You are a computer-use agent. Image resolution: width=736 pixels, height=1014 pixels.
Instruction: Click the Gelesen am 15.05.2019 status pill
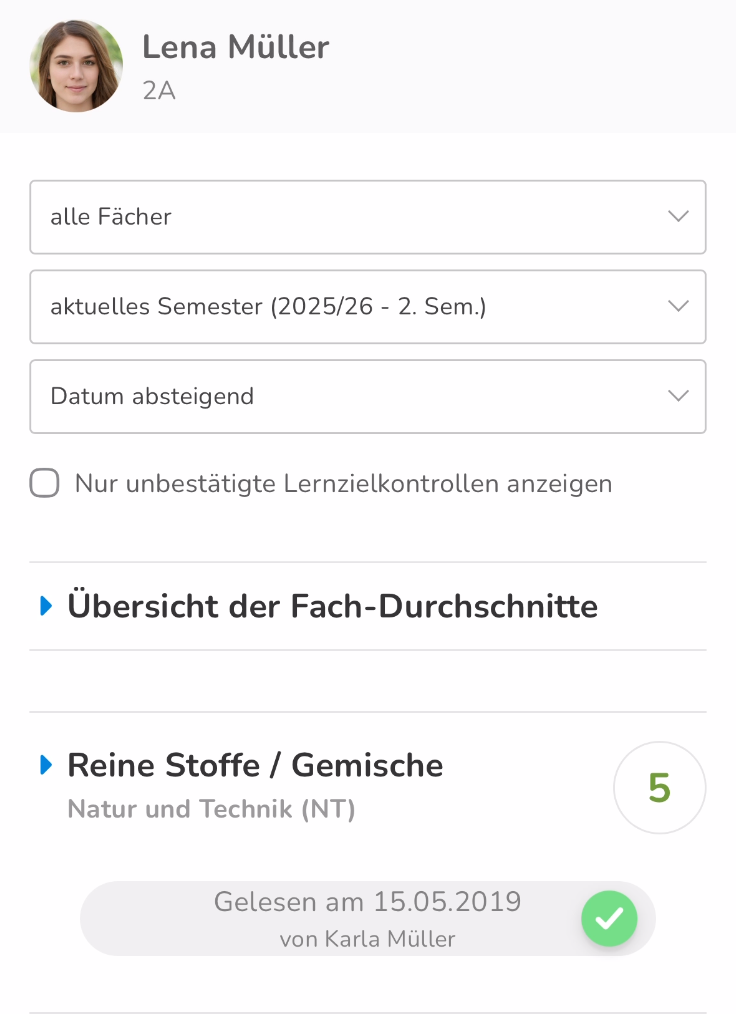pyautogui.click(x=367, y=918)
